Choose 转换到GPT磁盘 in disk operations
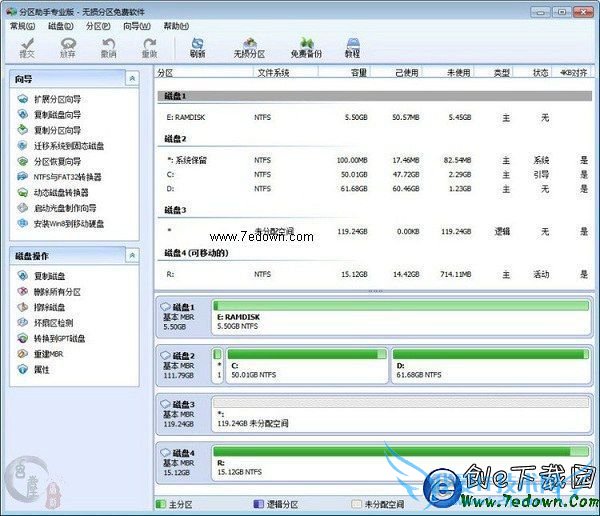600x516 pixels. tap(51, 338)
